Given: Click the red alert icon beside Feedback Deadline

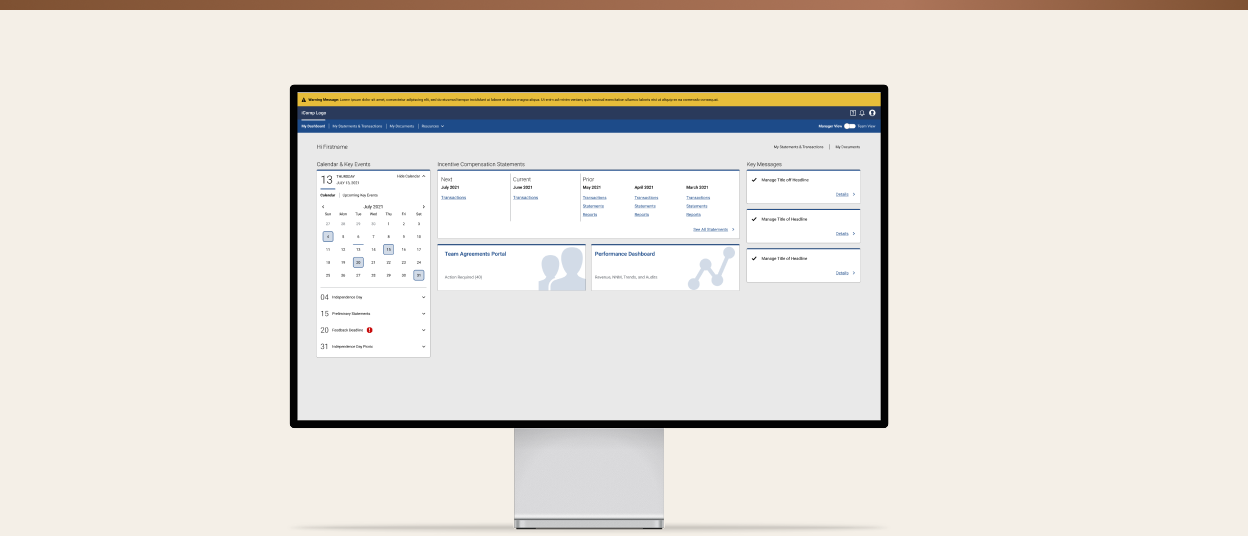Looking at the screenshot, I should (x=369, y=330).
